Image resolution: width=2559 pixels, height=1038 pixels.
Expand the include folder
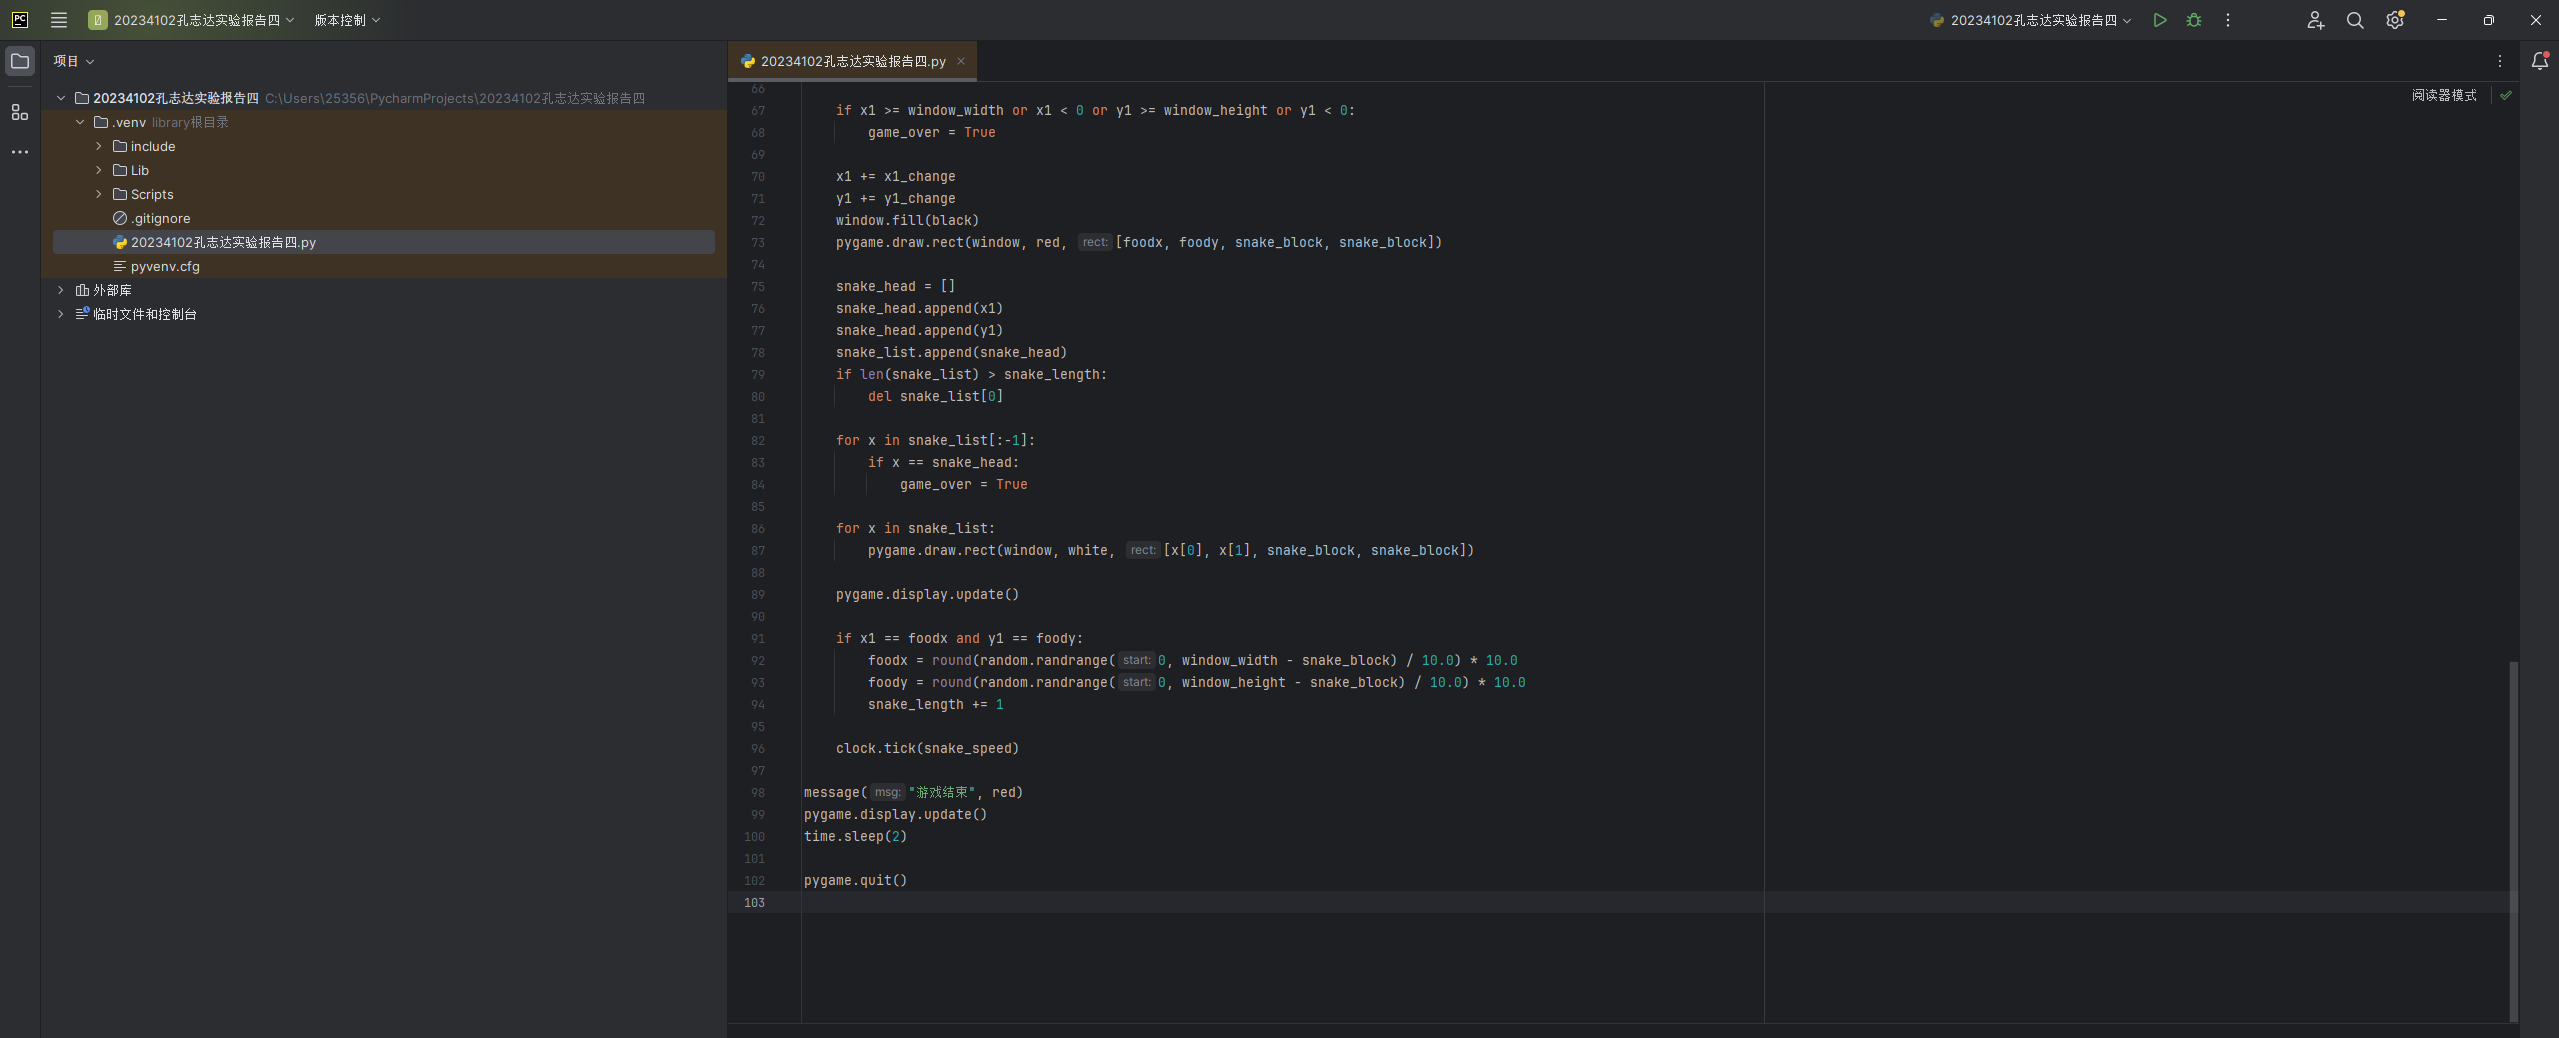99,146
